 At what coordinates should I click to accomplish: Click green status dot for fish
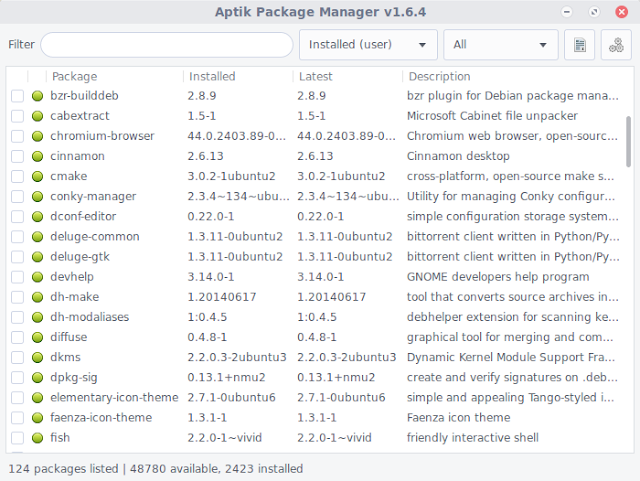[x=38, y=437]
